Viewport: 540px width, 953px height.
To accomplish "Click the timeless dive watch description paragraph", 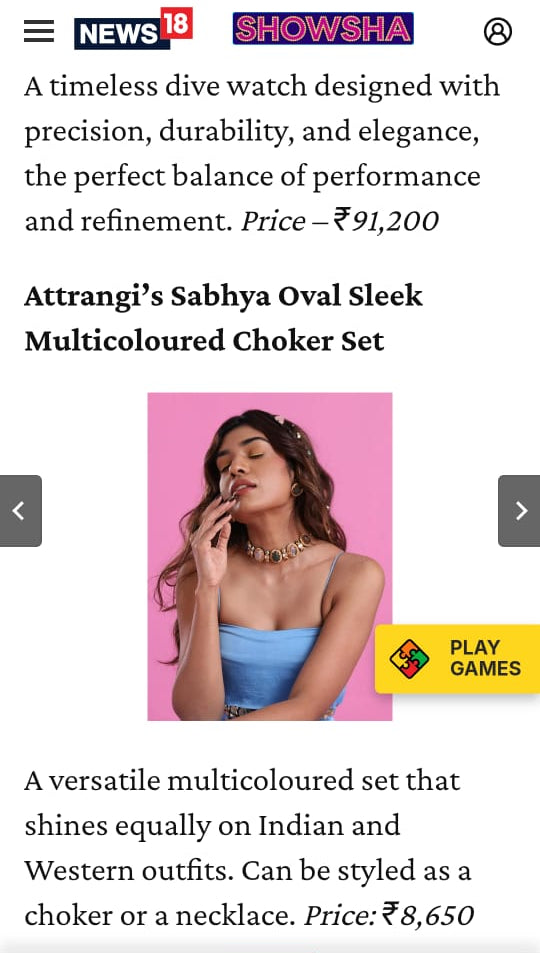I will [262, 154].
